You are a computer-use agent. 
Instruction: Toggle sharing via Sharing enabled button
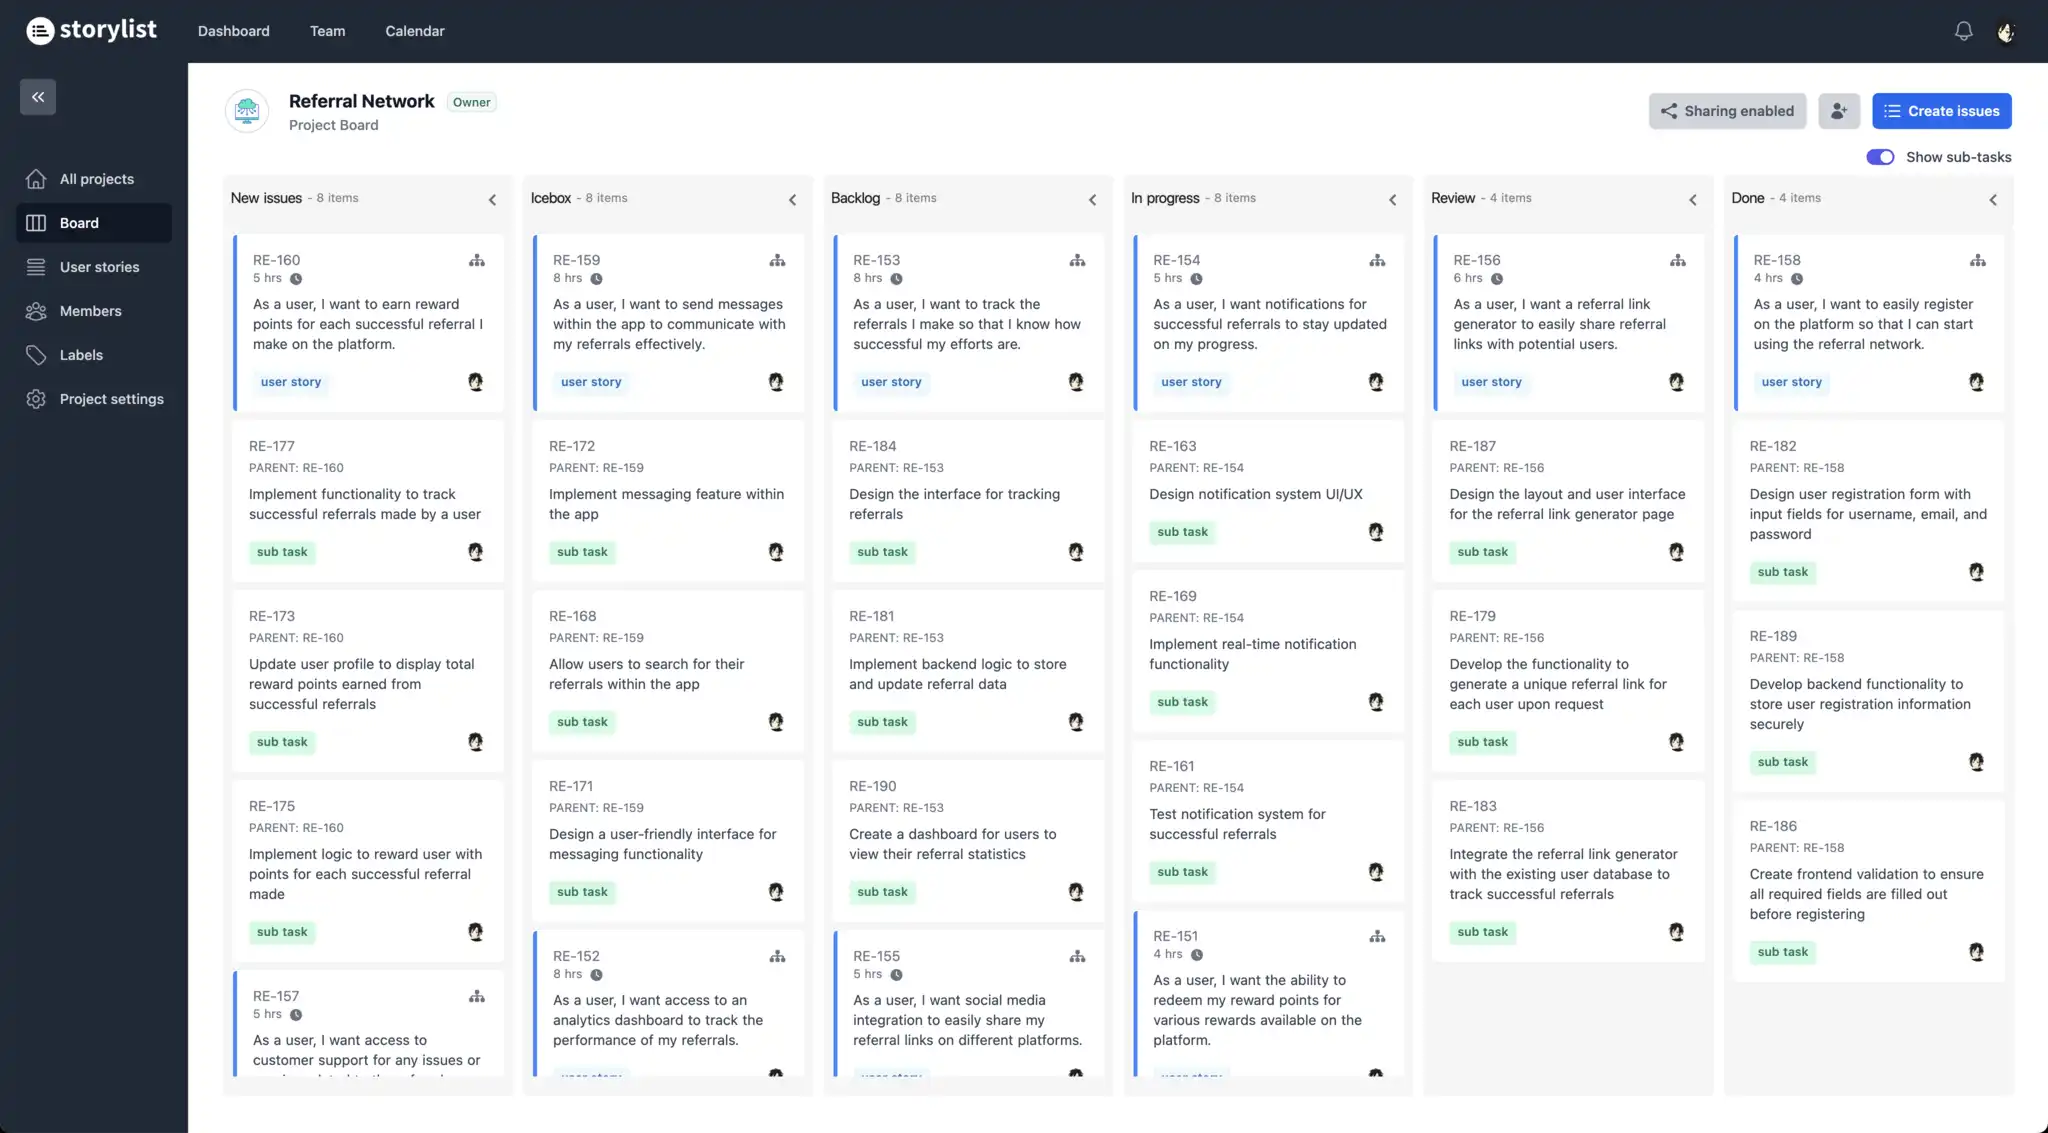point(1726,110)
